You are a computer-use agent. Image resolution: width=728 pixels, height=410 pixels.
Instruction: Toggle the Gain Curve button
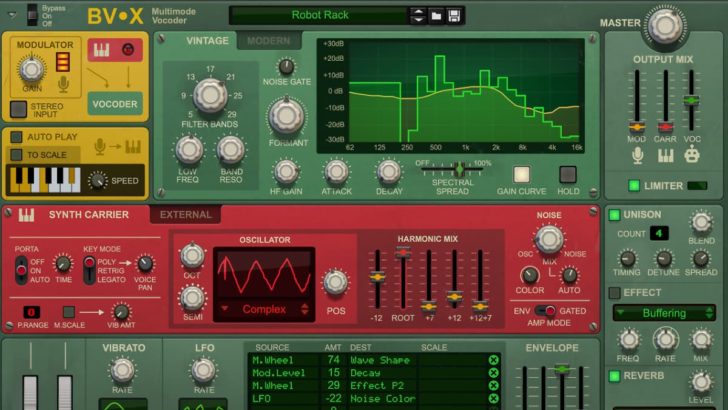521,175
